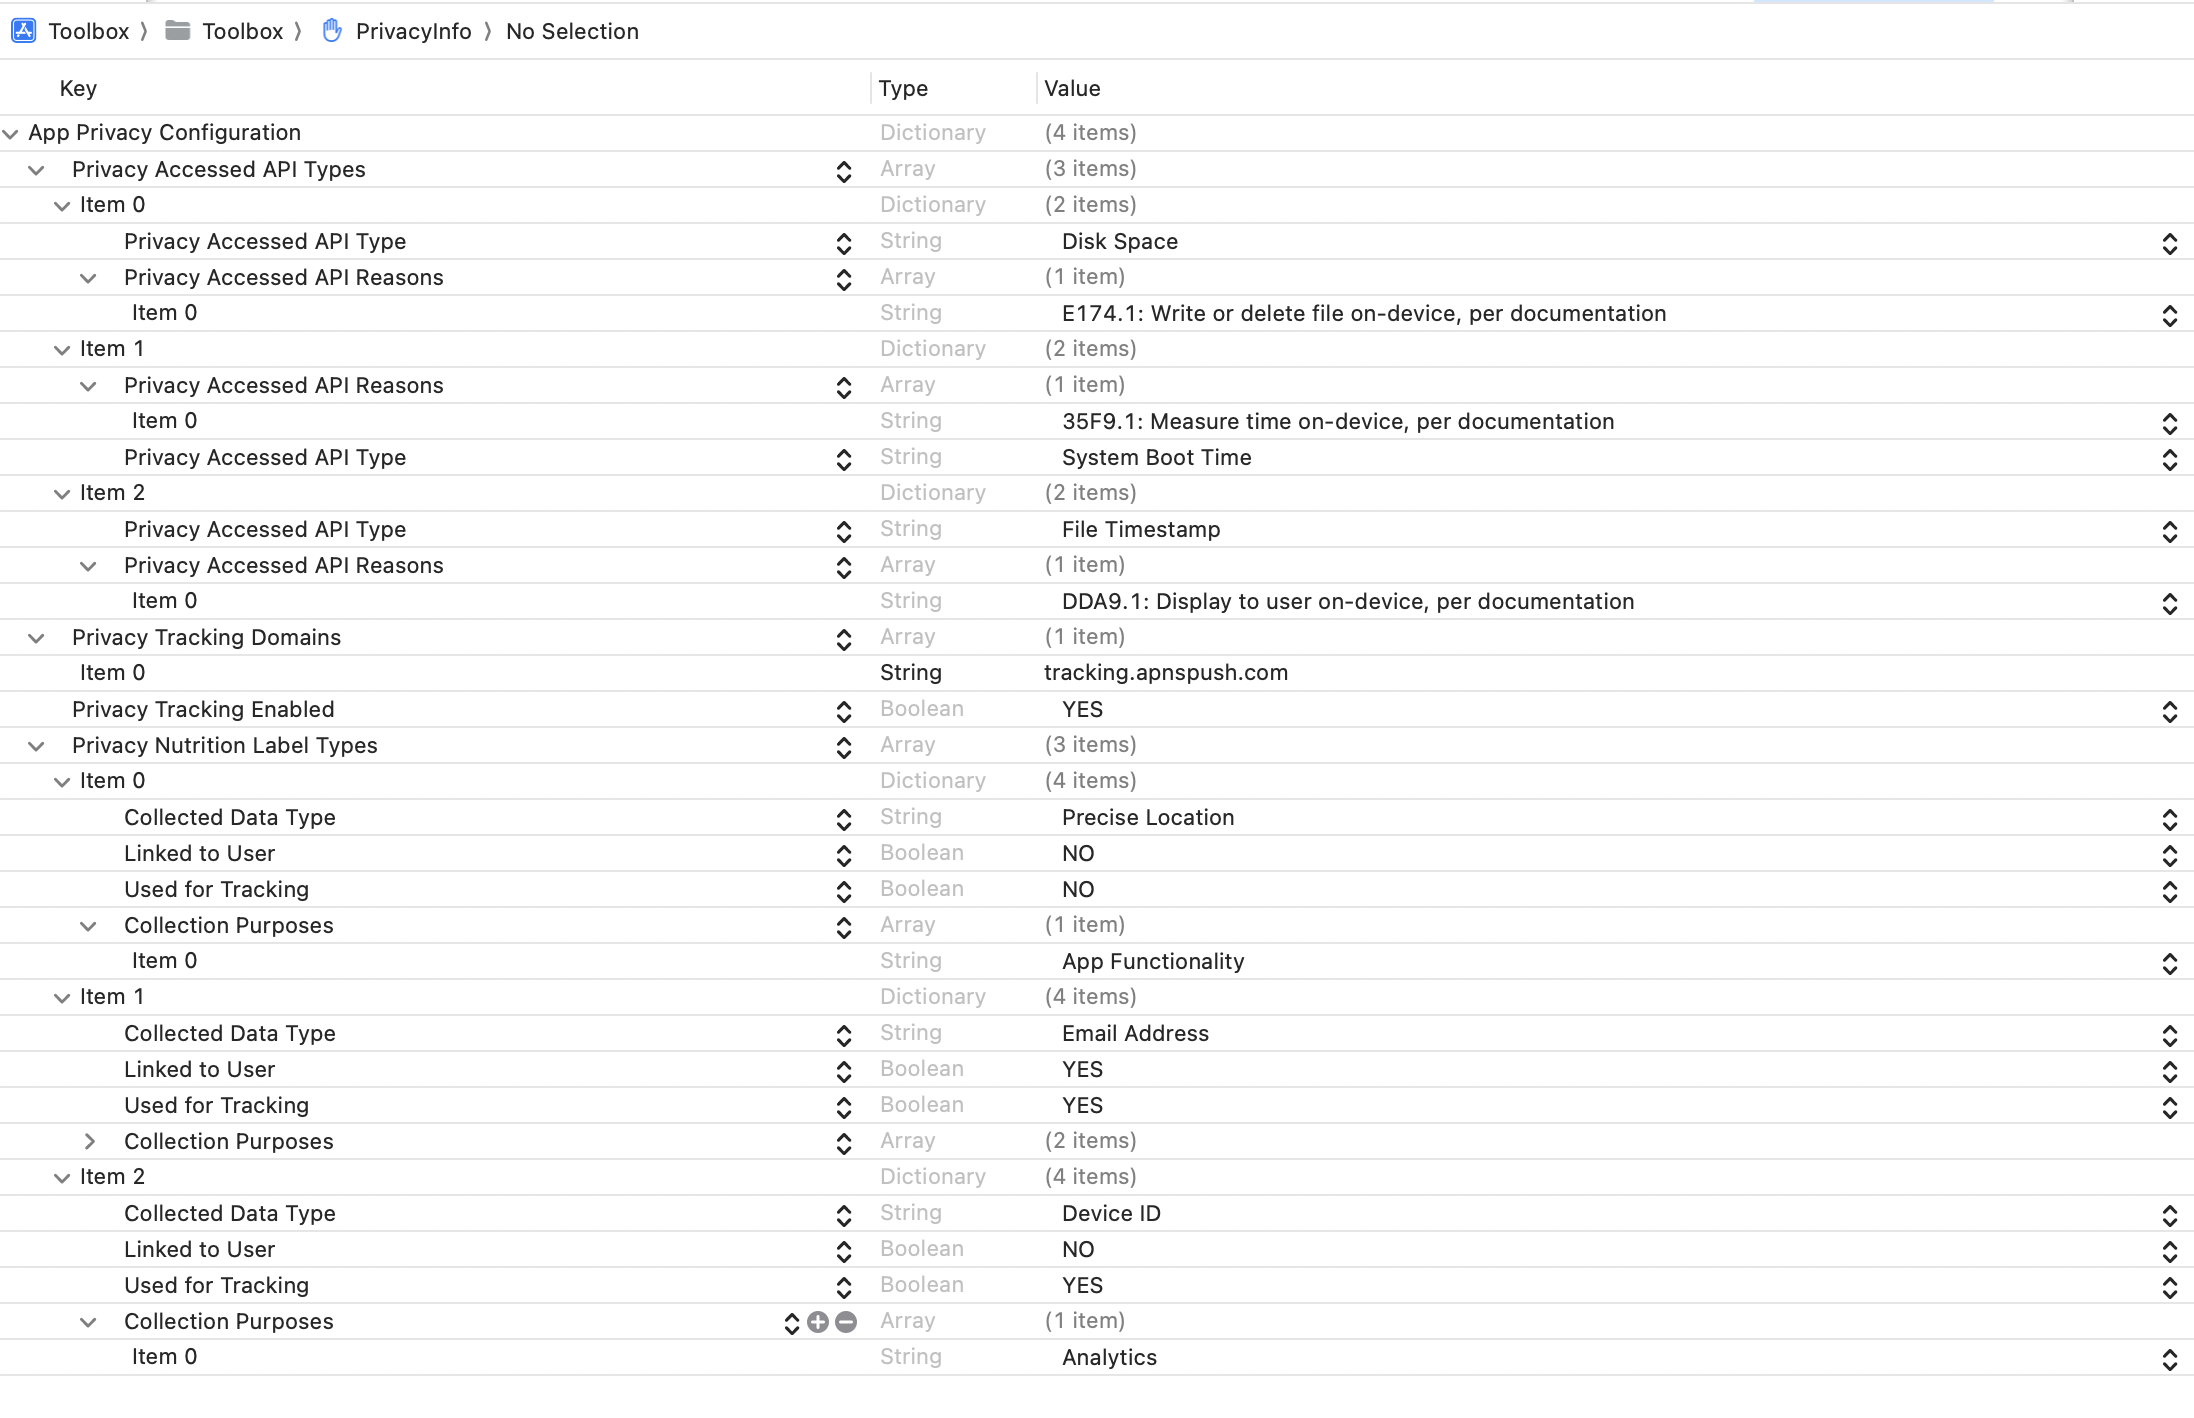Click the add item button next to Collection Purposes

[x=816, y=1322]
